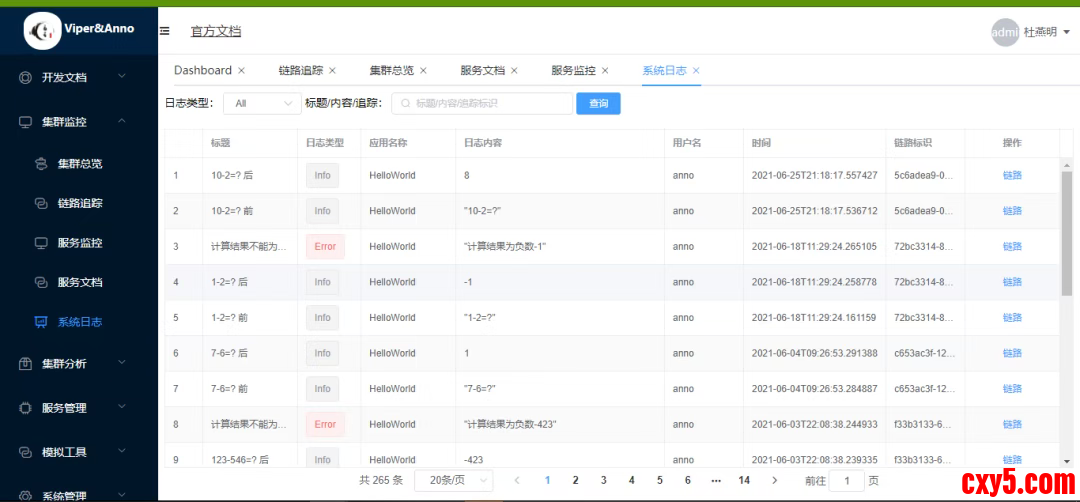The height and width of the screenshot is (502, 1080).
Task: Close the 系统日志 tab
Action: click(696, 71)
